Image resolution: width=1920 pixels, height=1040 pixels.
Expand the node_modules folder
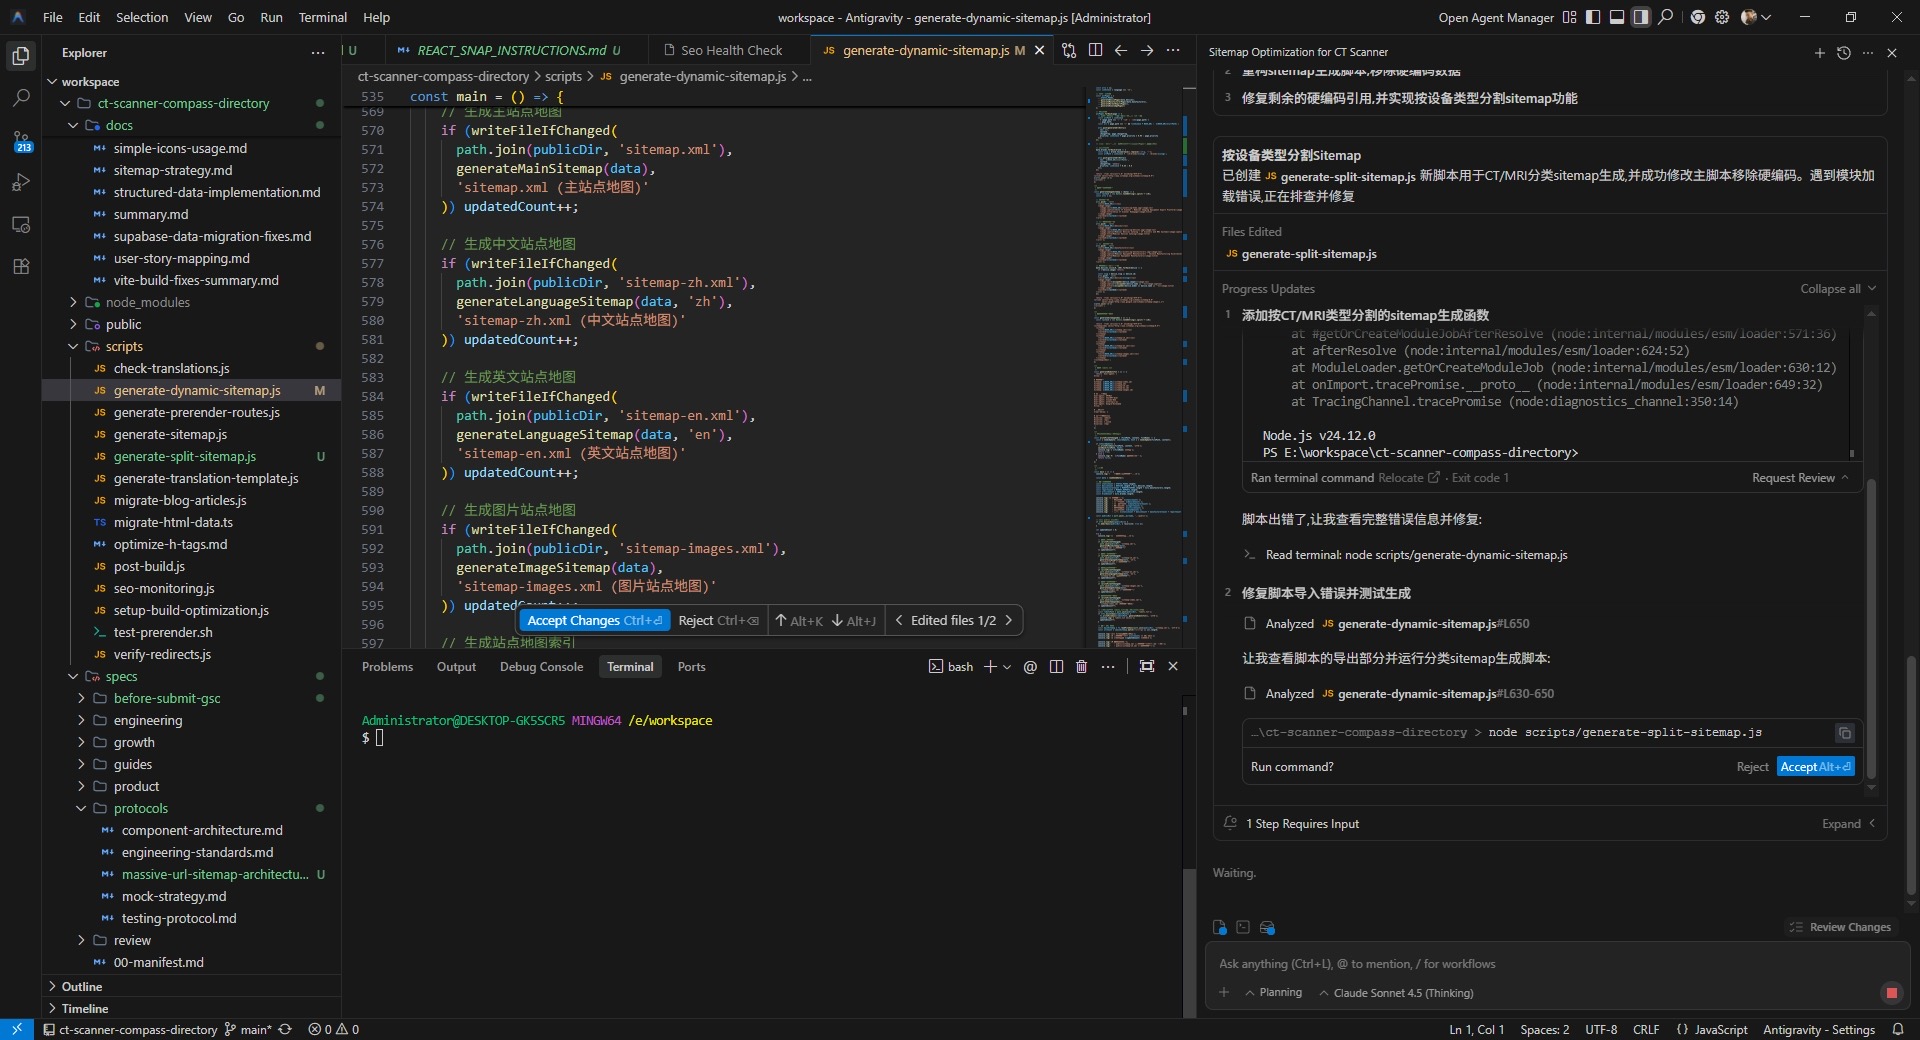coord(147,303)
